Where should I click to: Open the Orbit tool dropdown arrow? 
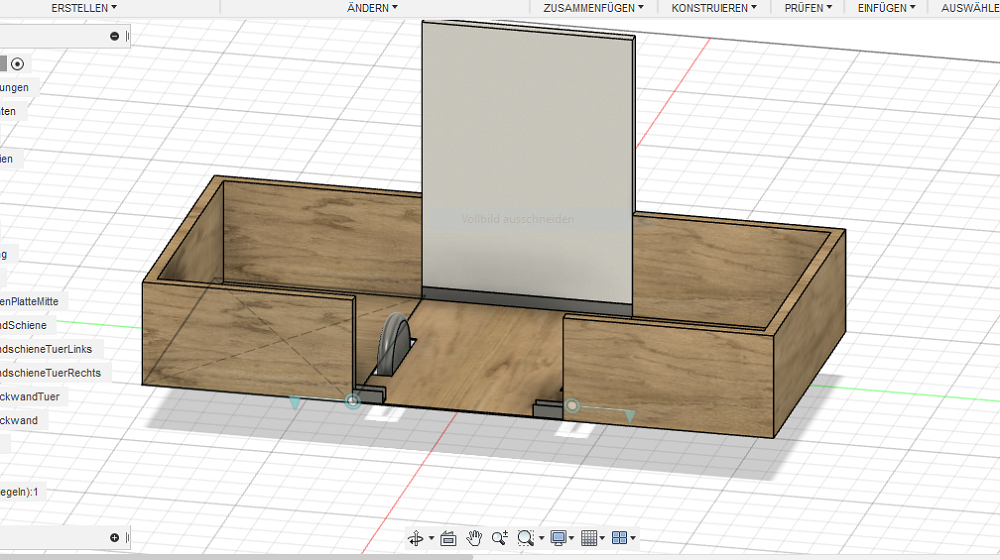click(431, 539)
